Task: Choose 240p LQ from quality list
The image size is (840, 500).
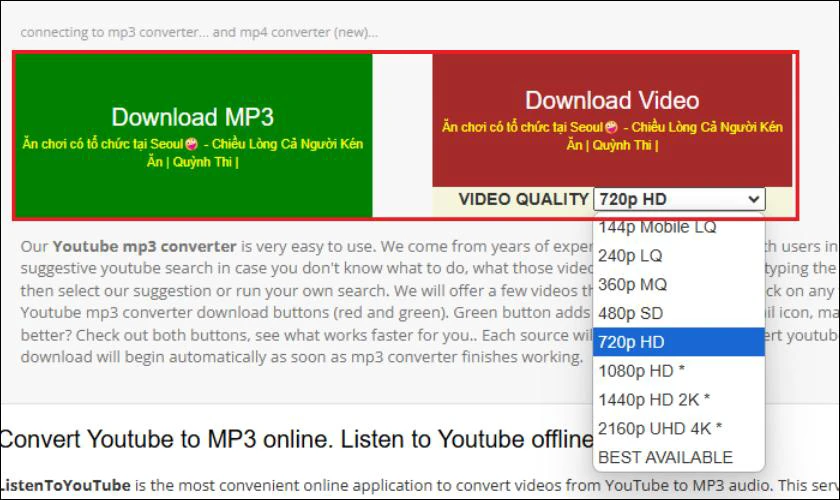Action: [x=678, y=256]
